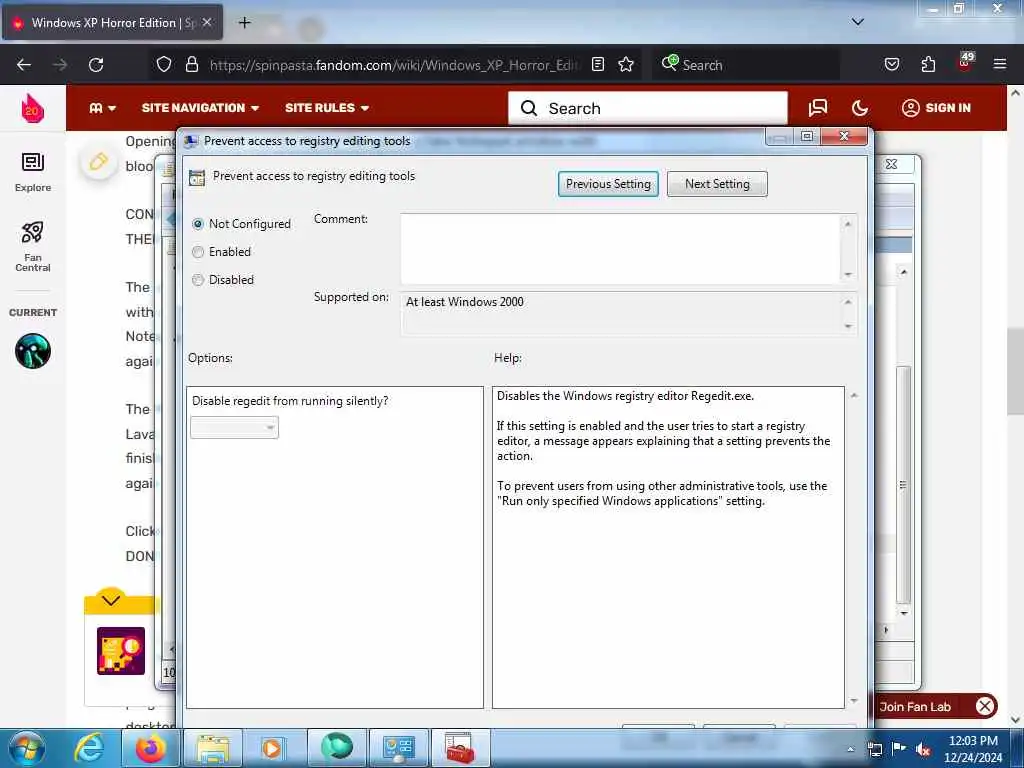Open the Pocket save icon
This screenshot has height=768, width=1024.
tap(892, 64)
